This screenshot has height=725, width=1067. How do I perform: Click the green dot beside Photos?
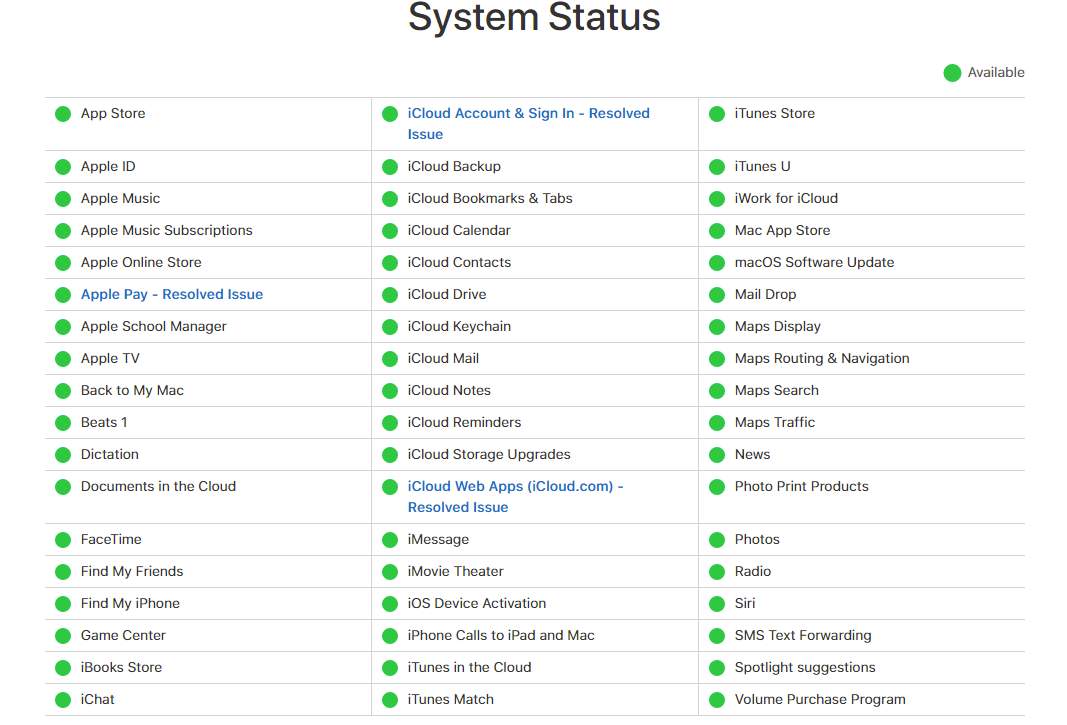click(717, 540)
